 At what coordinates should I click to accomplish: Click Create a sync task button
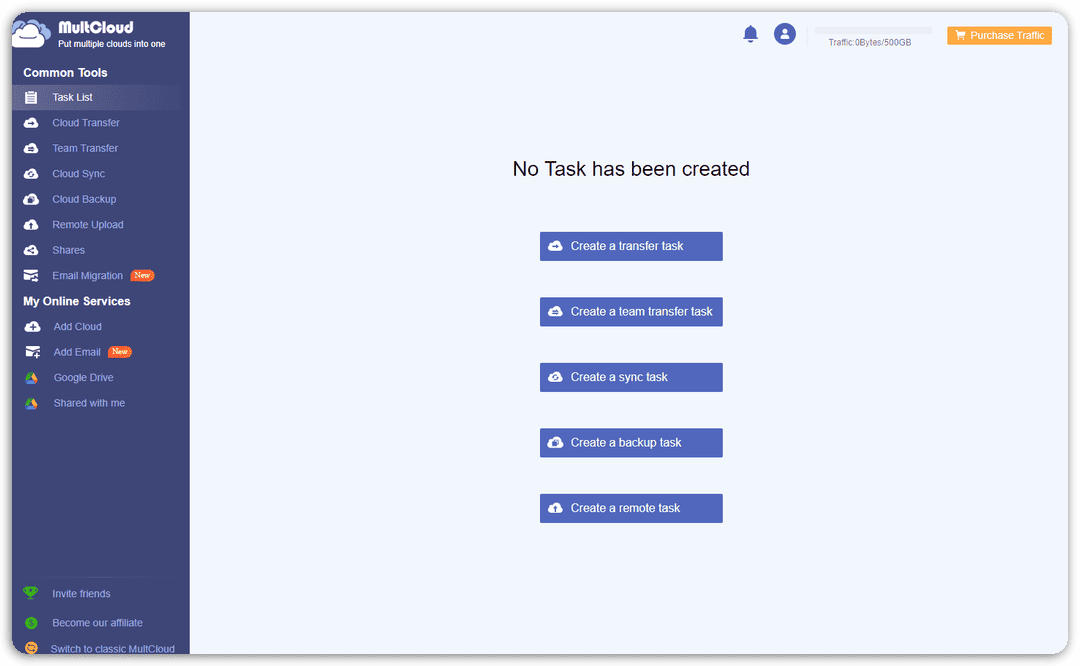pos(631,377)
